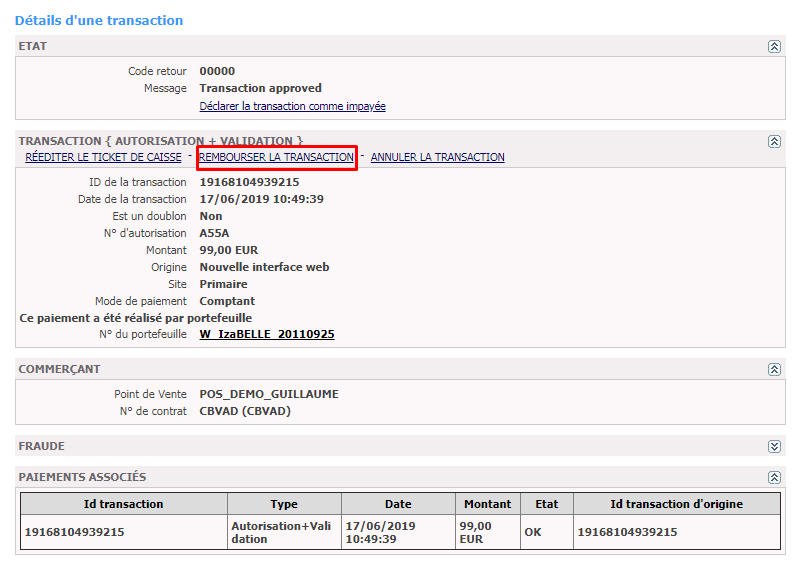Click site value Primaire
This screenshot has width=803, height=581.
[x=223, y=284]
